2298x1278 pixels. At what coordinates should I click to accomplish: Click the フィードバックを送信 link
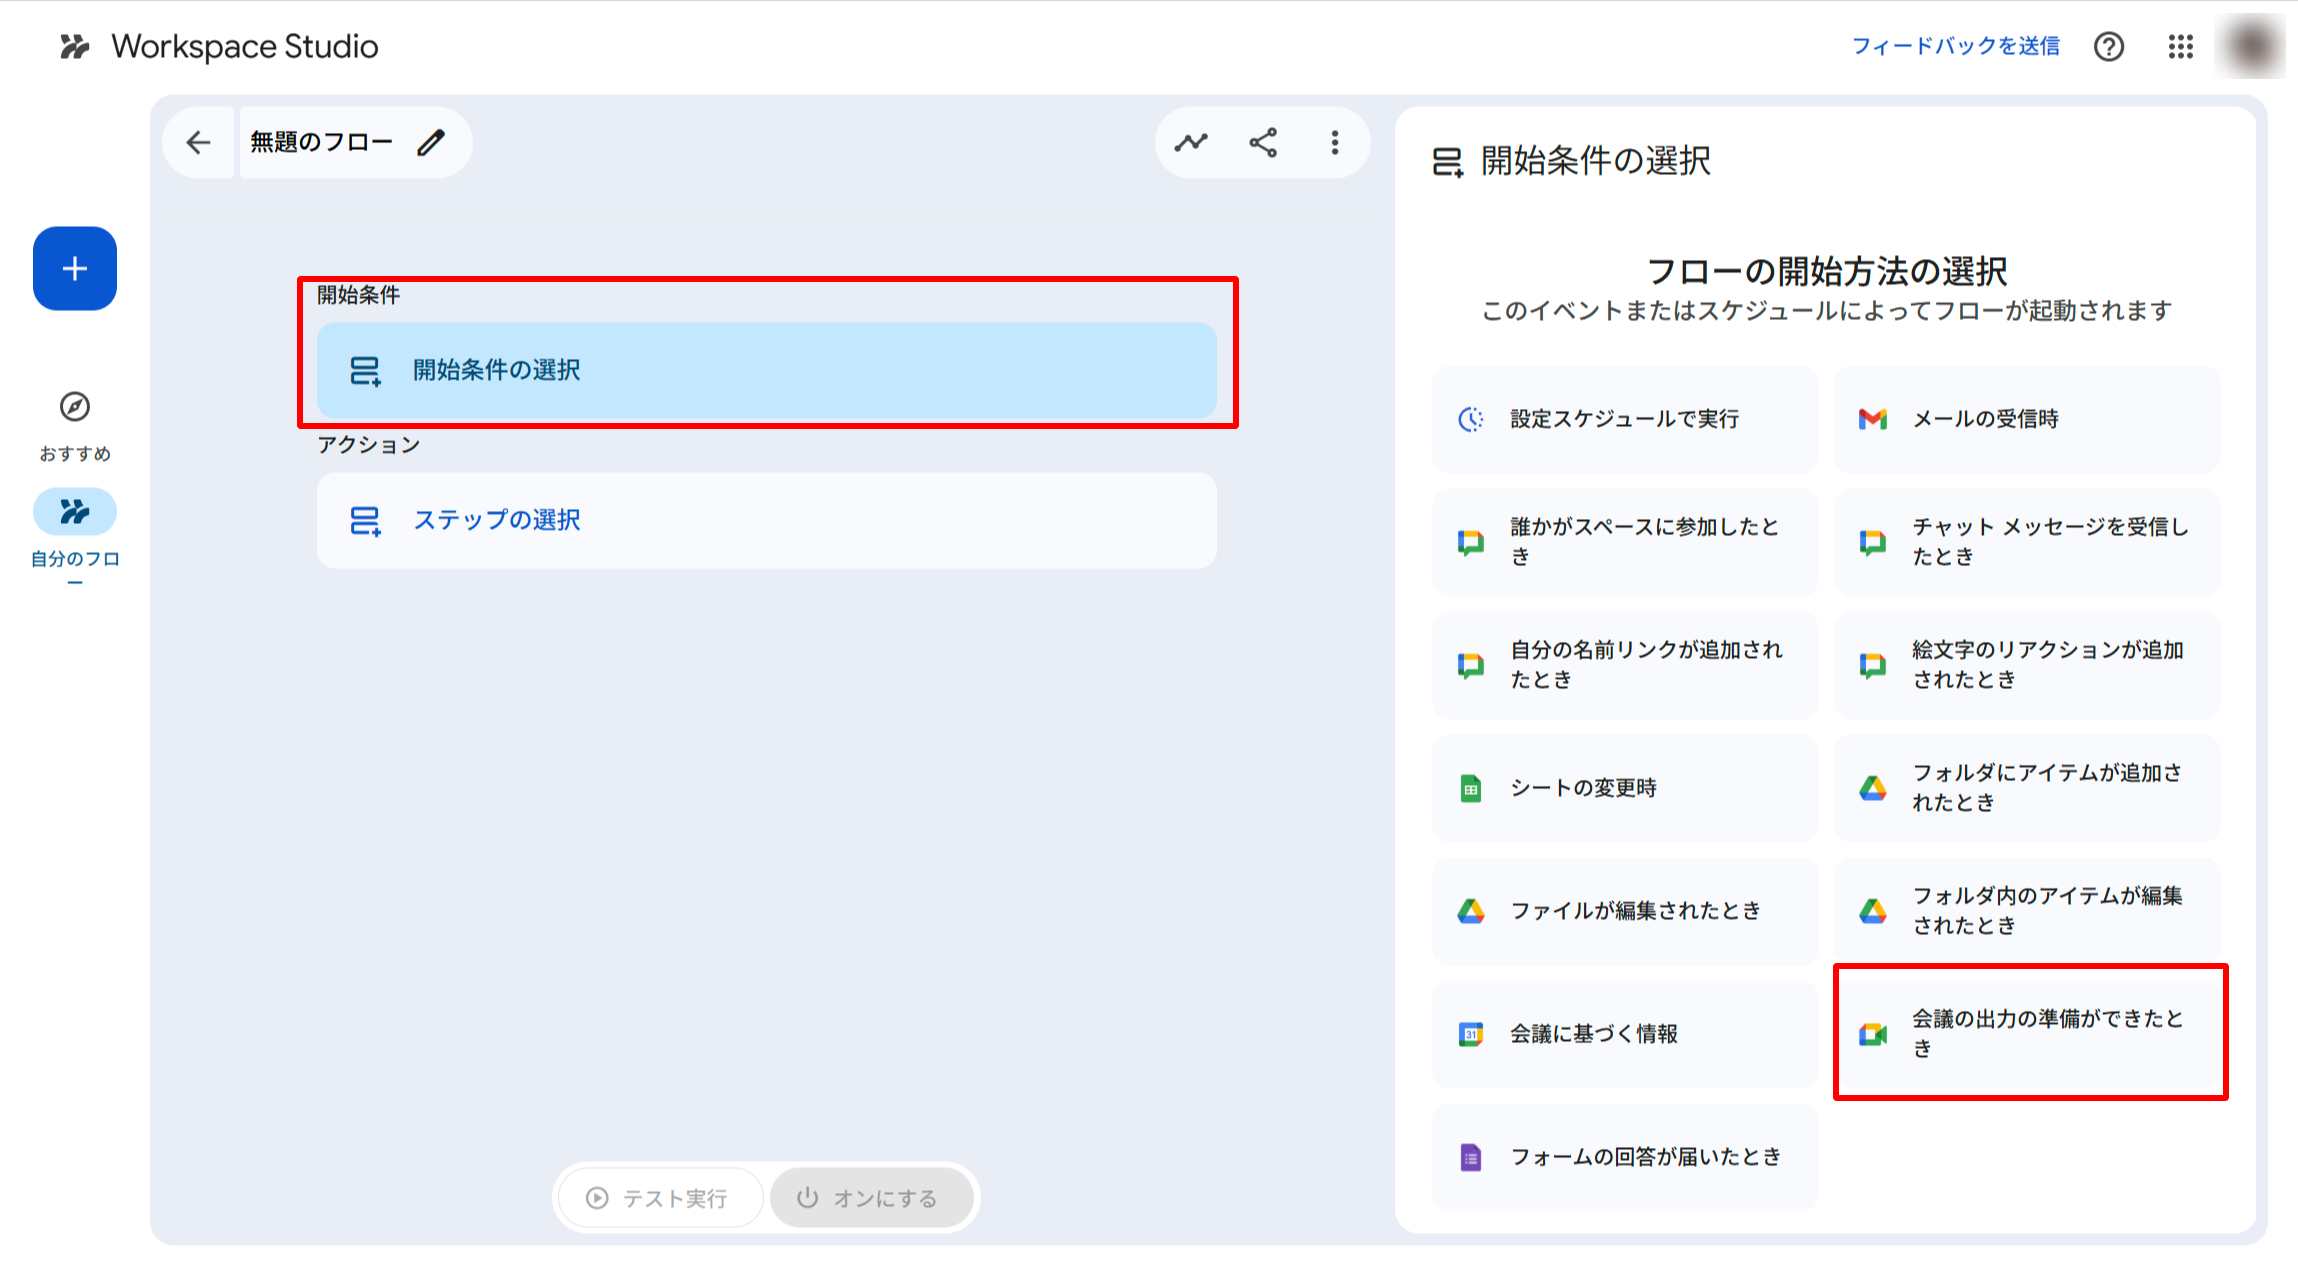point(1955,46)
